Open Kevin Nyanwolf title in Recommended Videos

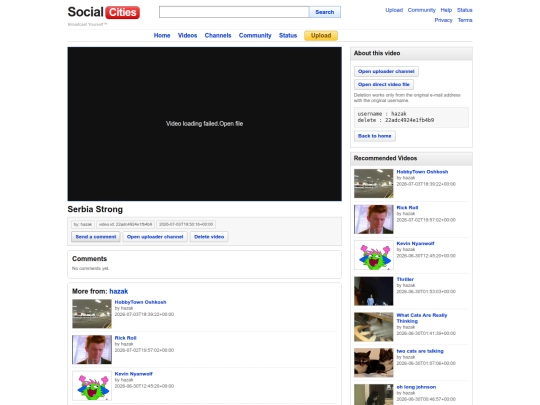point(415,243)
